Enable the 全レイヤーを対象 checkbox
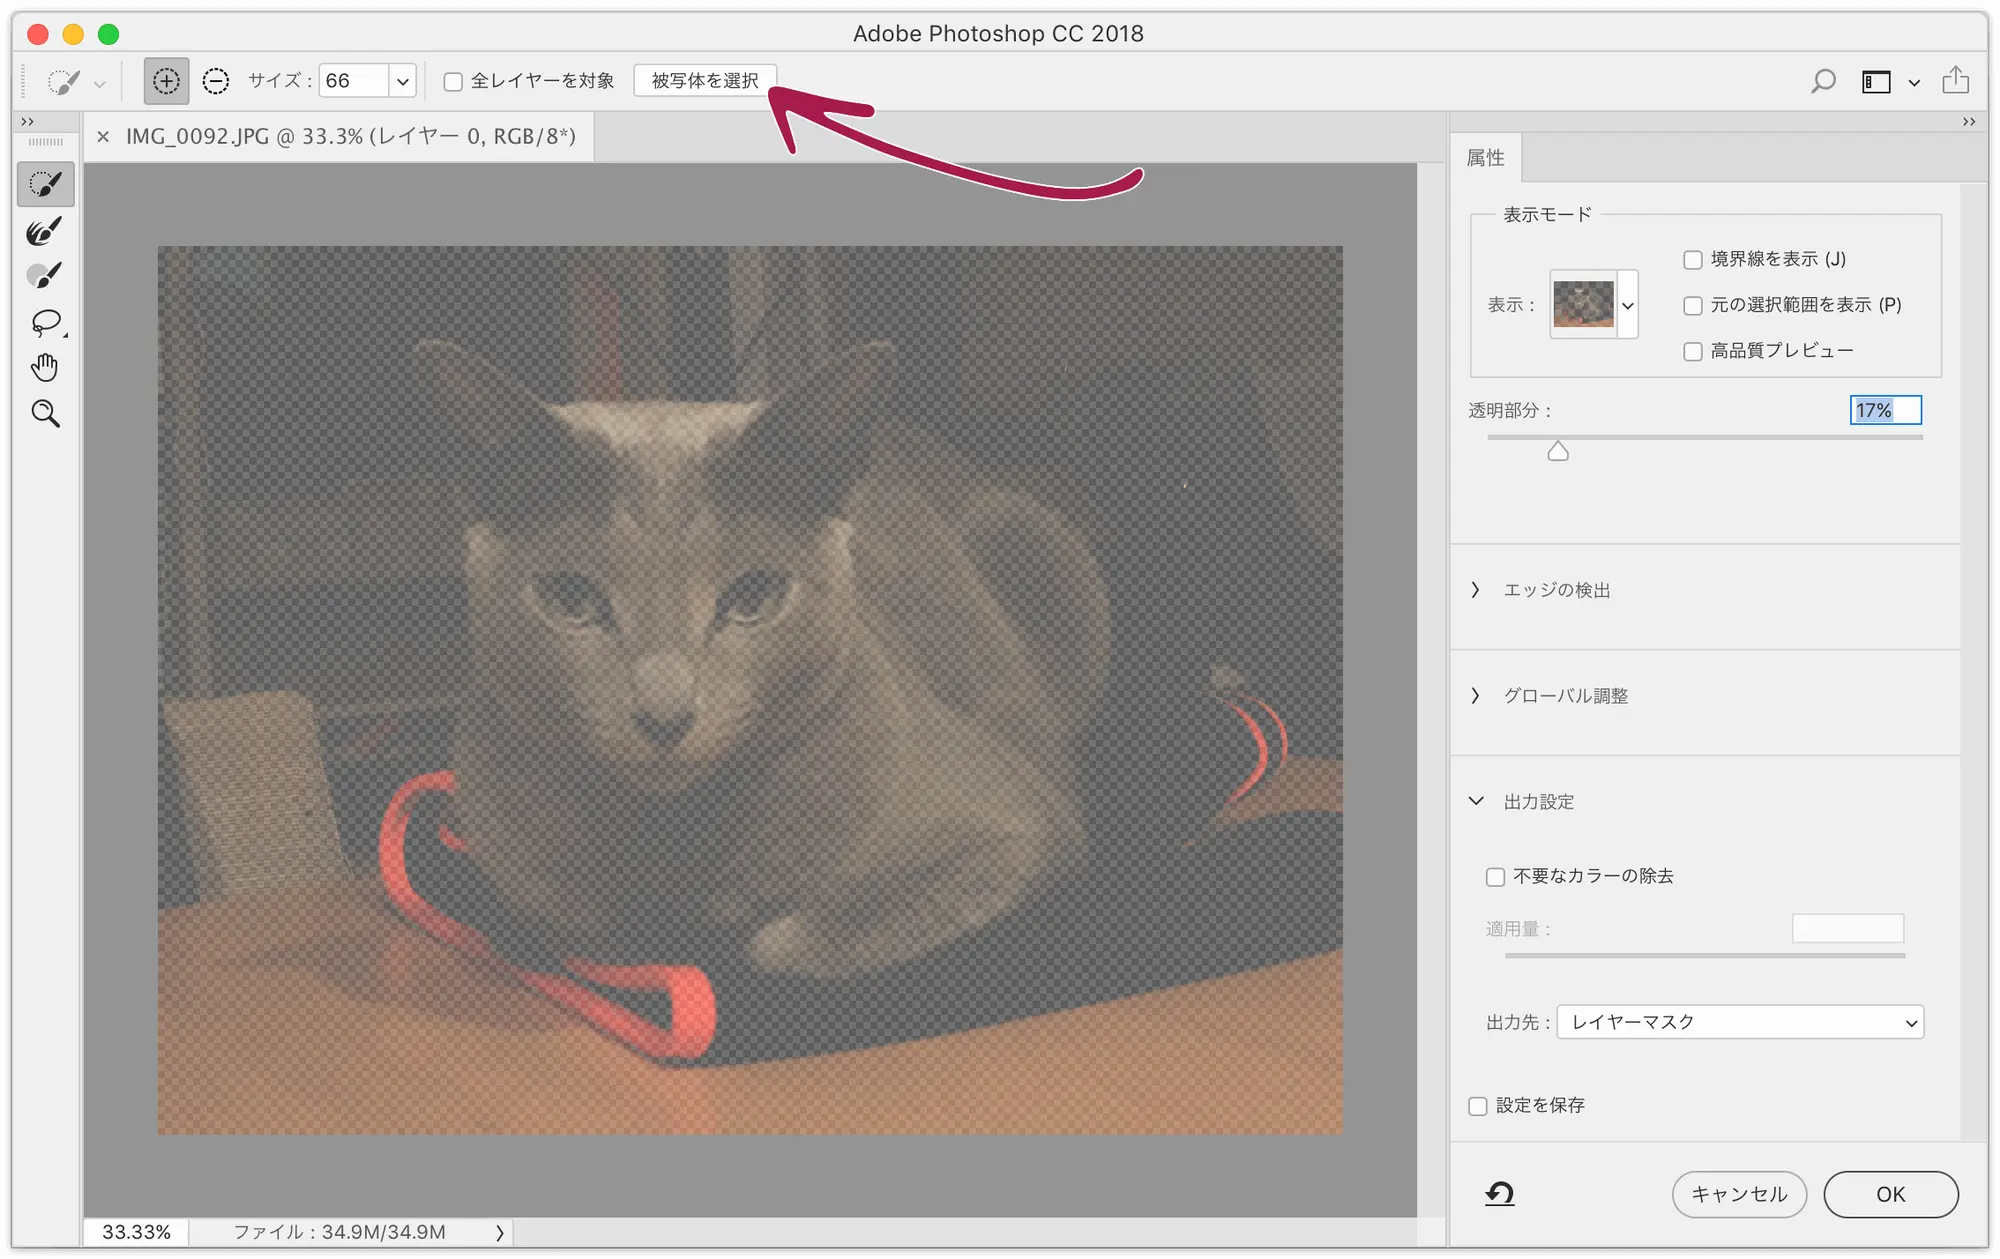 [453, 80]
